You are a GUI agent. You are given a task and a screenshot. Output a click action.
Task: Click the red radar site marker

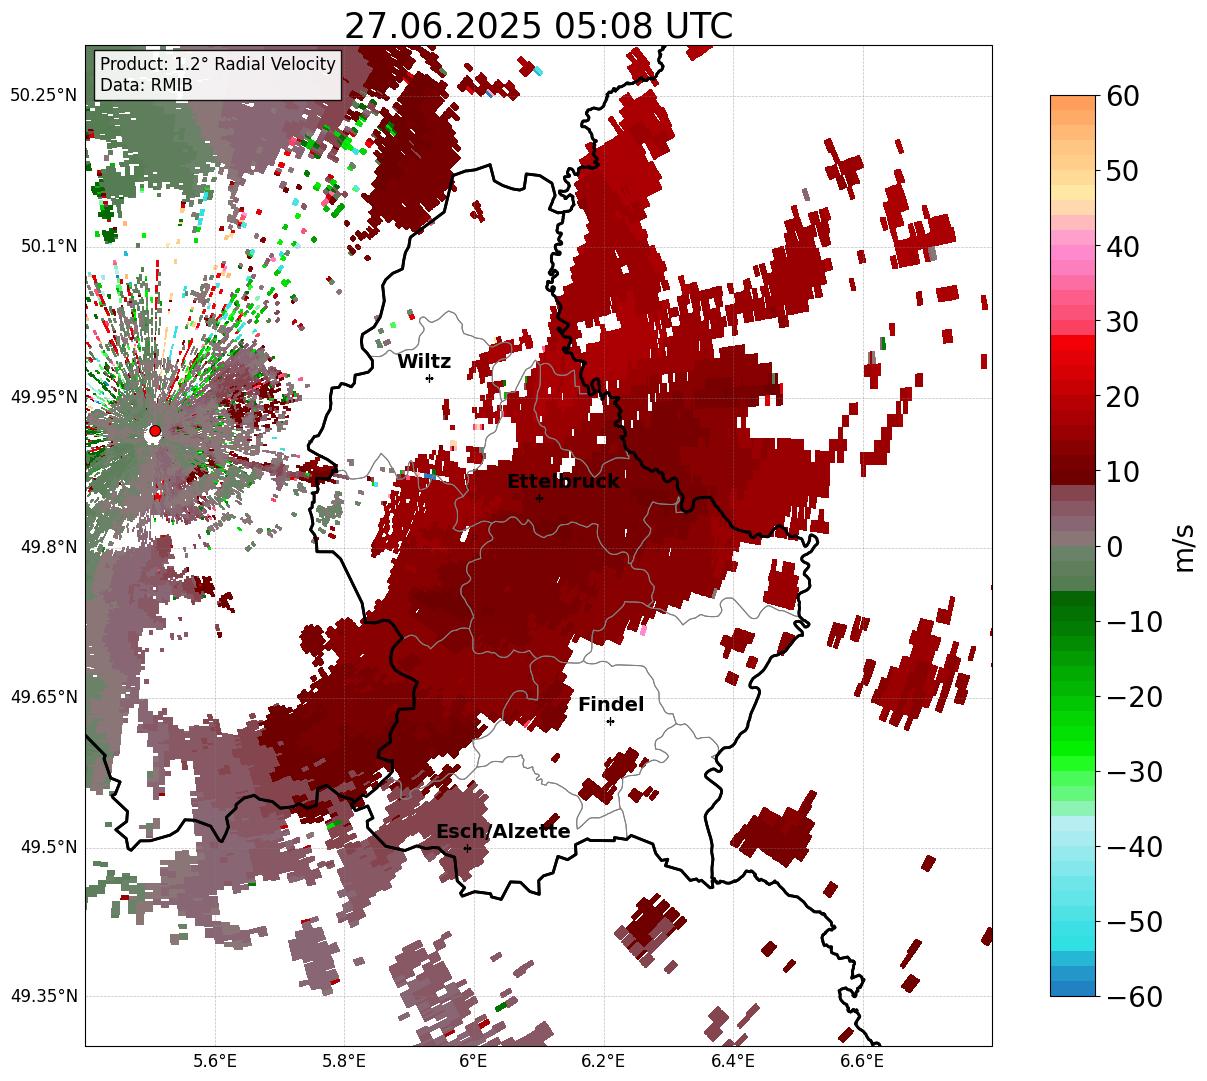click(x=155, y=431)
